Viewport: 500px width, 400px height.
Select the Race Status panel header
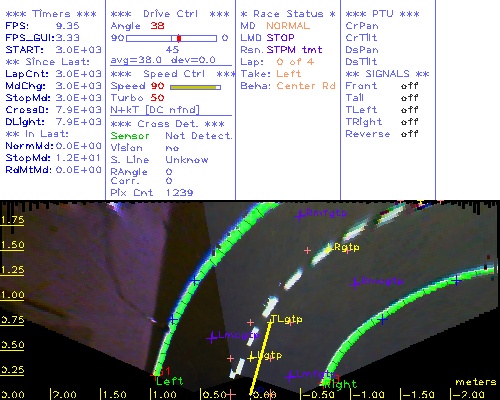288,14
